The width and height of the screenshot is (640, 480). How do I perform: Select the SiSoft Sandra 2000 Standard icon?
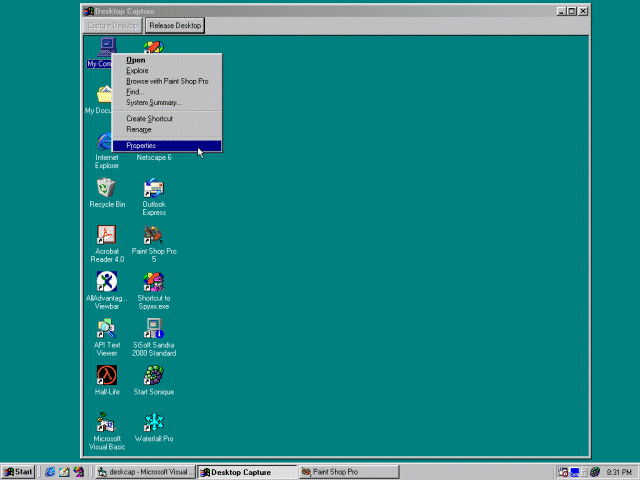click(x=154, y=329)
